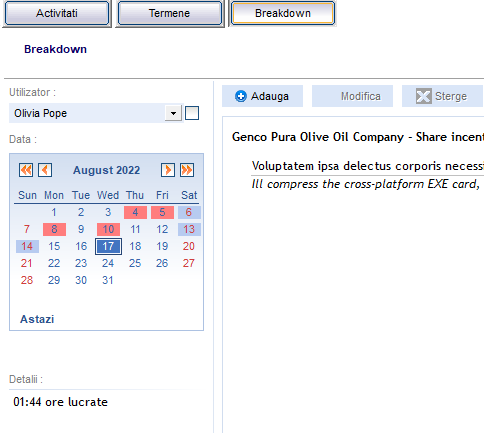Image resolution: width=484 pixels, height=433 pixels.
Task: Pick August 10 on the calendar
Action: click(108, 229)
